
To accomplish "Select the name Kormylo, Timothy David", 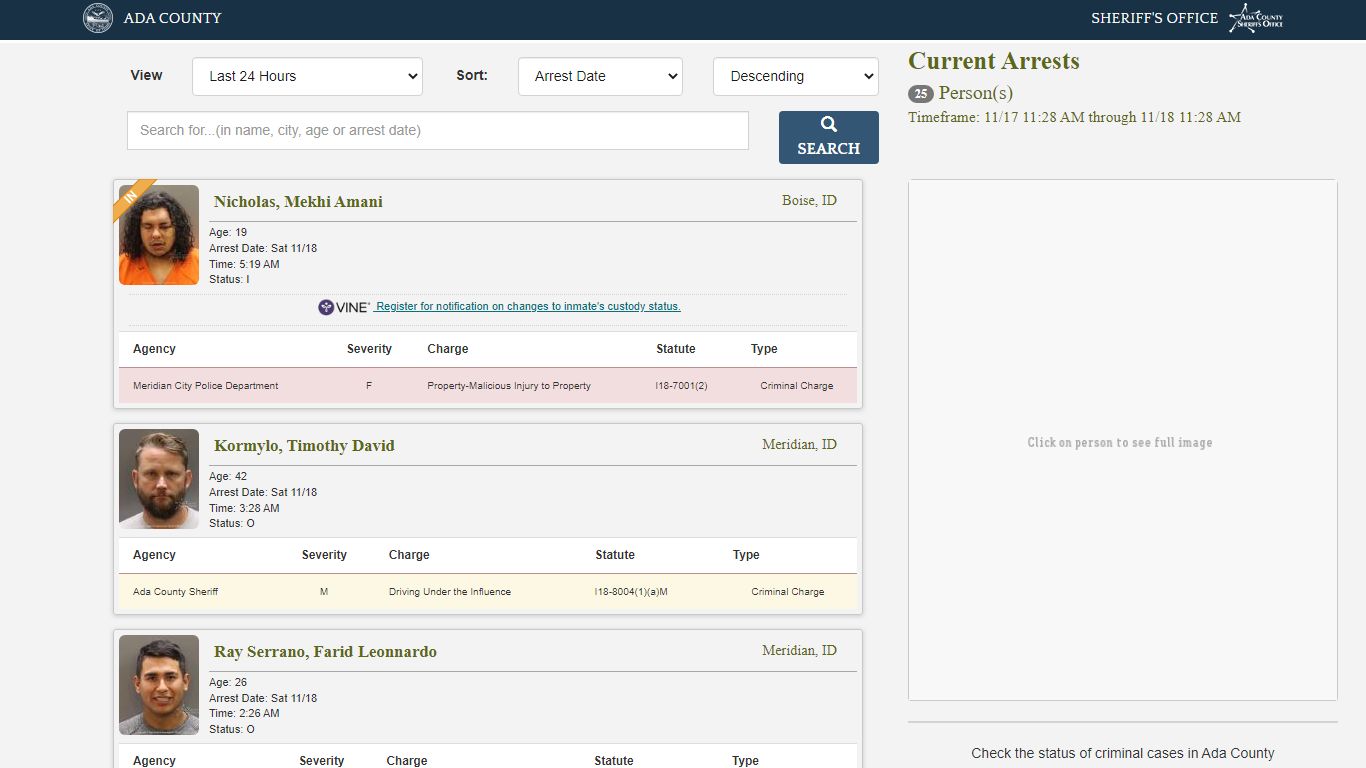I will (x=304, y=446).
